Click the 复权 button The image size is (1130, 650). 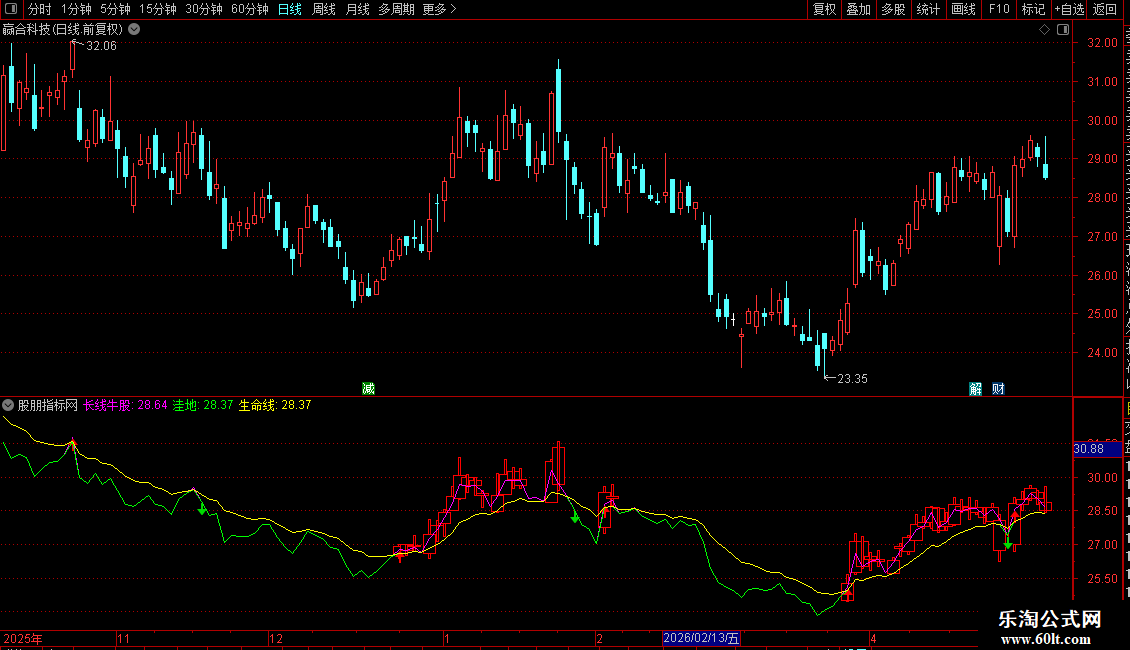click(x=824, y=9)
